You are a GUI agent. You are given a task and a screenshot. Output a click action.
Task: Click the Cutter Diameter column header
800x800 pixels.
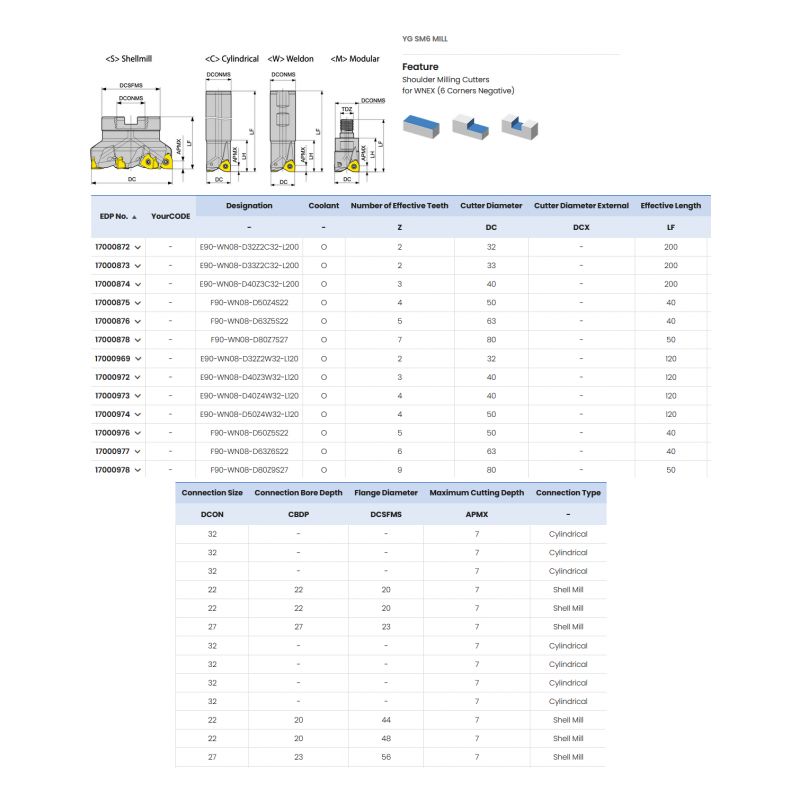pos(491,206)
